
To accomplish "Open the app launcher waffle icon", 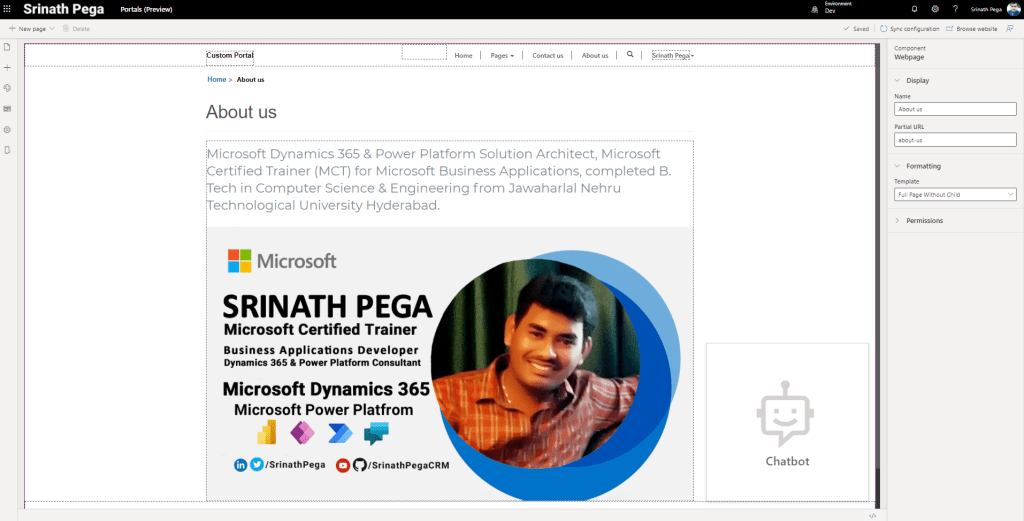I will pos(8,8).
